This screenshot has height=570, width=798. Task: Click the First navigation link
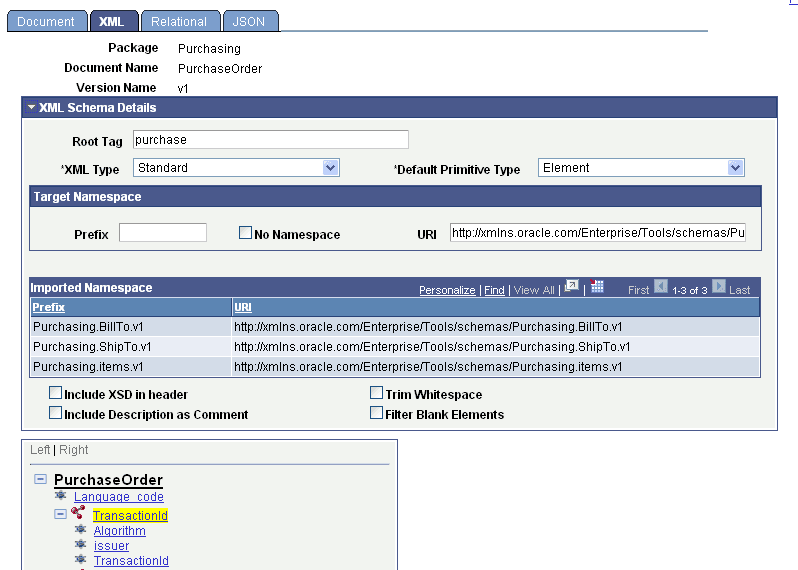(x=638, y=290)
